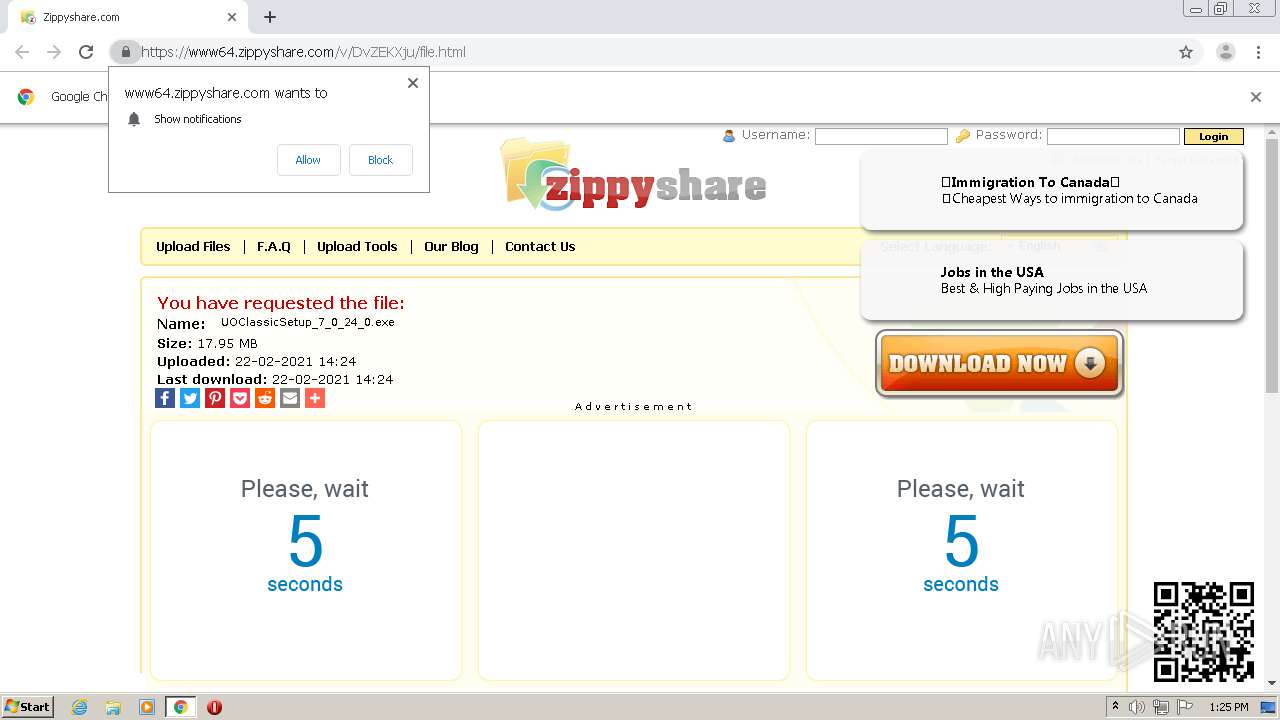The image size is (1280, 720).
Task: Save the link to Pocket
Action: [x=240, y=398]
